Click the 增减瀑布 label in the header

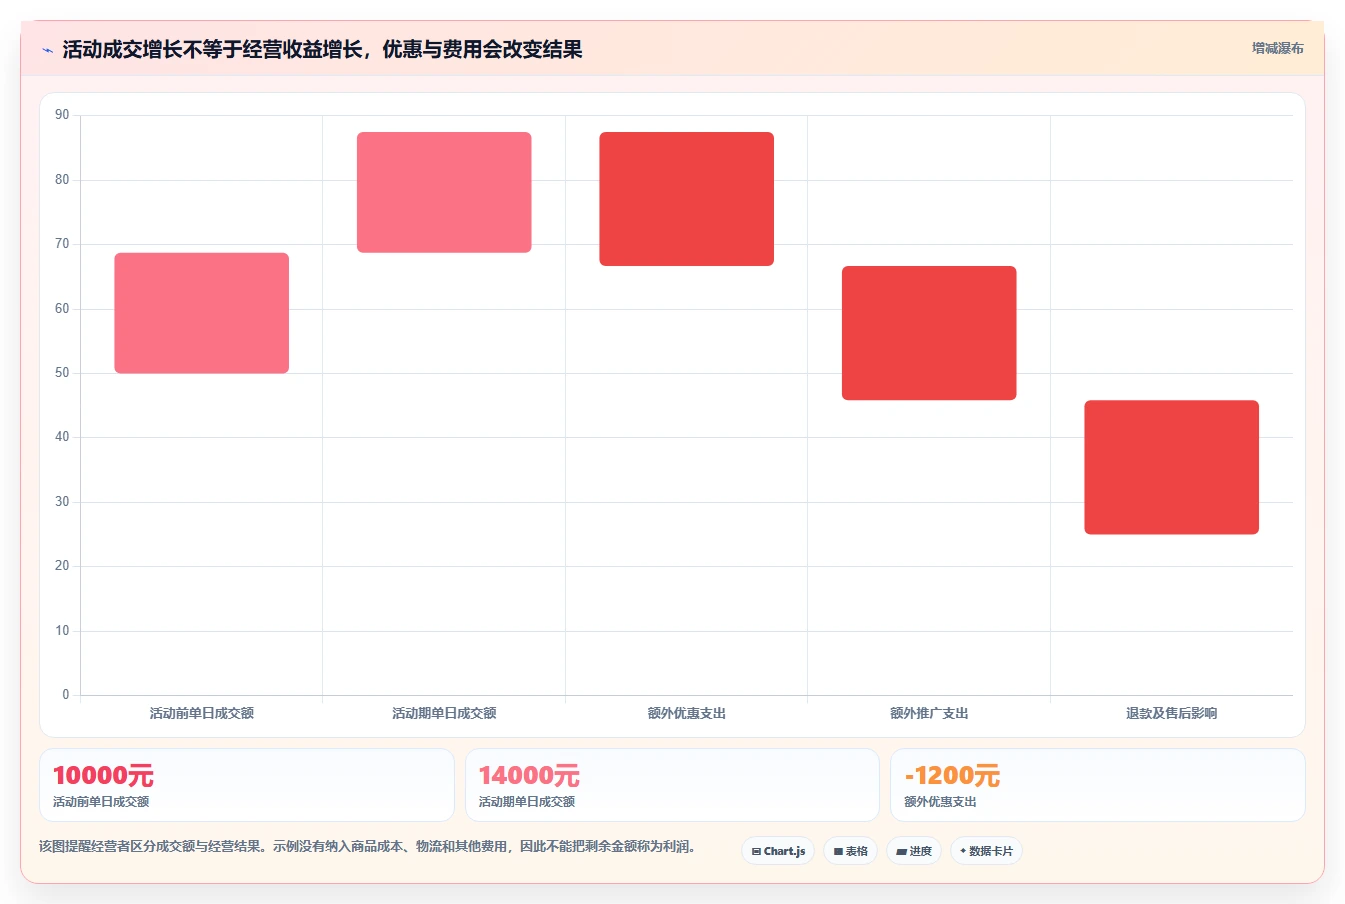click(x=1277, y=48)
